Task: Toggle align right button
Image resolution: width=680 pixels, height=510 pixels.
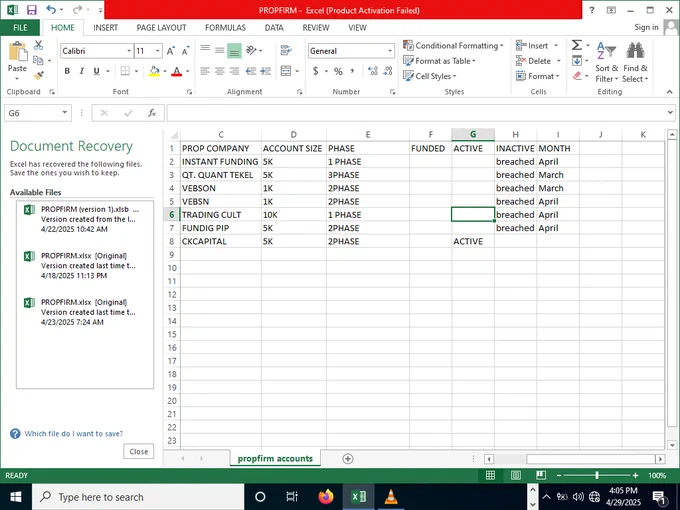Action: [234, 71]
